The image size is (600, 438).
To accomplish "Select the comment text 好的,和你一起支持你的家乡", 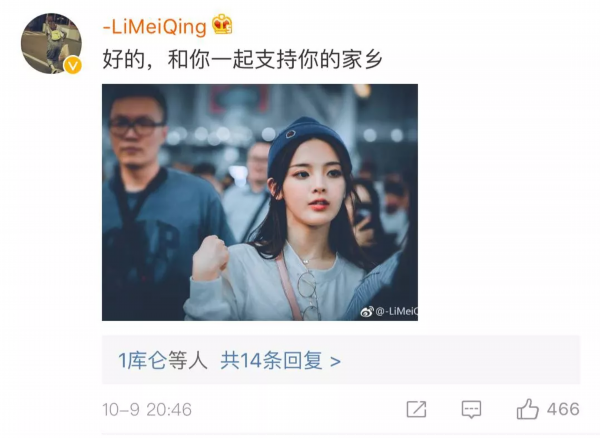I will tap(243, 60).
